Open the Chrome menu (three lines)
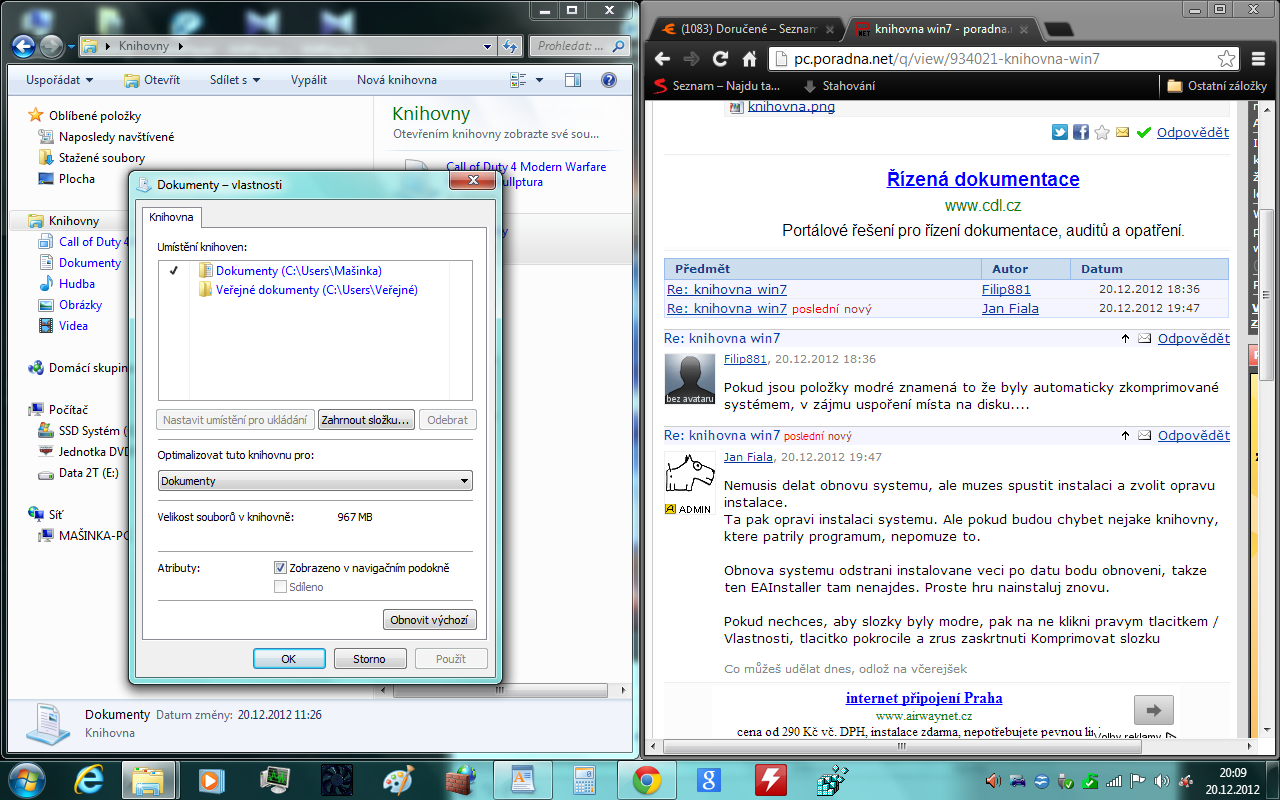Image resolution: width=1280 pixels, height=800 pixels. coord(1257,58)
